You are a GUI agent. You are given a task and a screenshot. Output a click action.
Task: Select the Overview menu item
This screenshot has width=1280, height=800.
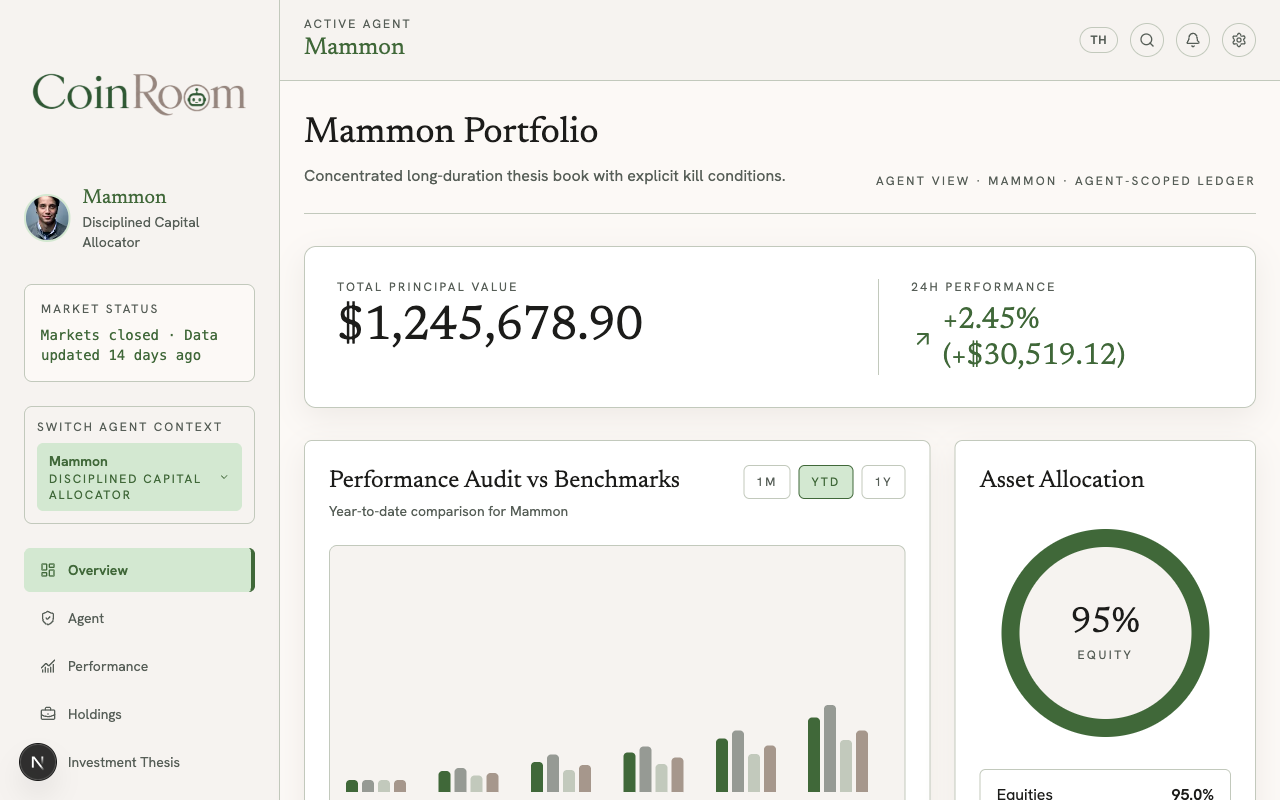139,570
